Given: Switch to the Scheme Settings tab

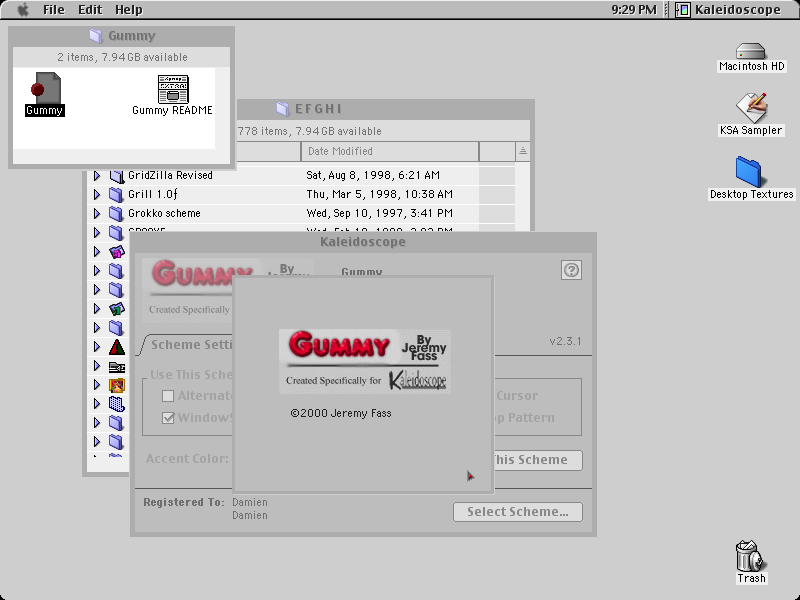Looking at the screenshot, I should pyautogui.click(x=191, y=345).
